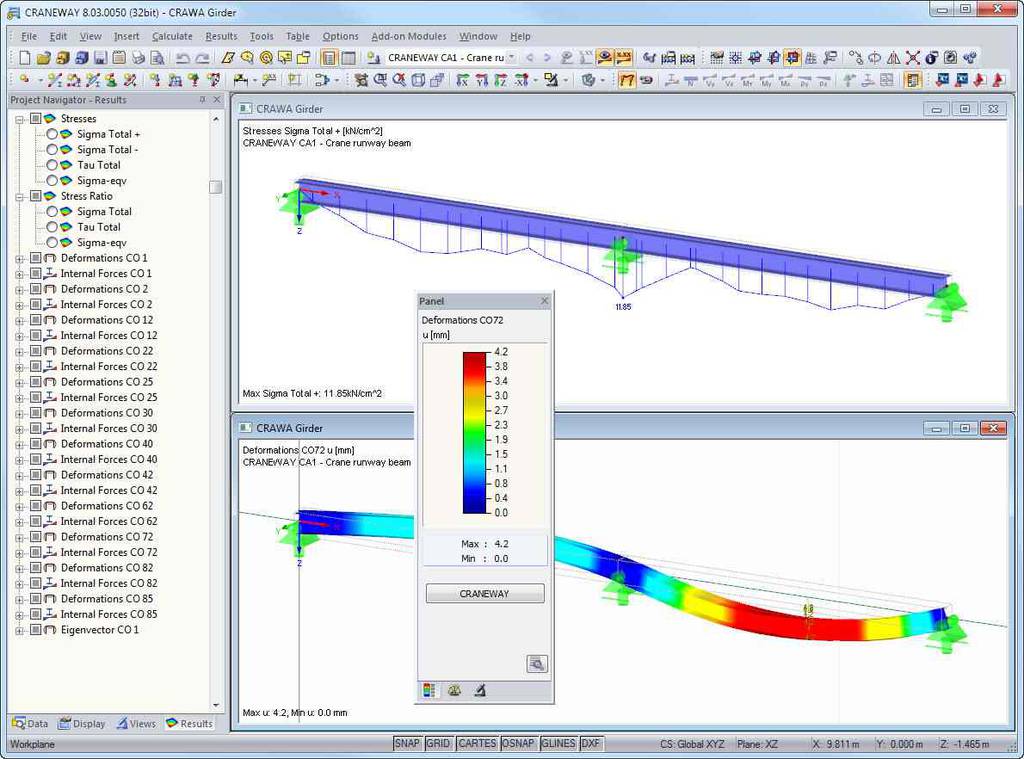The height and width of the screenshot is (759, 1024).
Task: Click the Print toolbar icon
Action: 138,57
